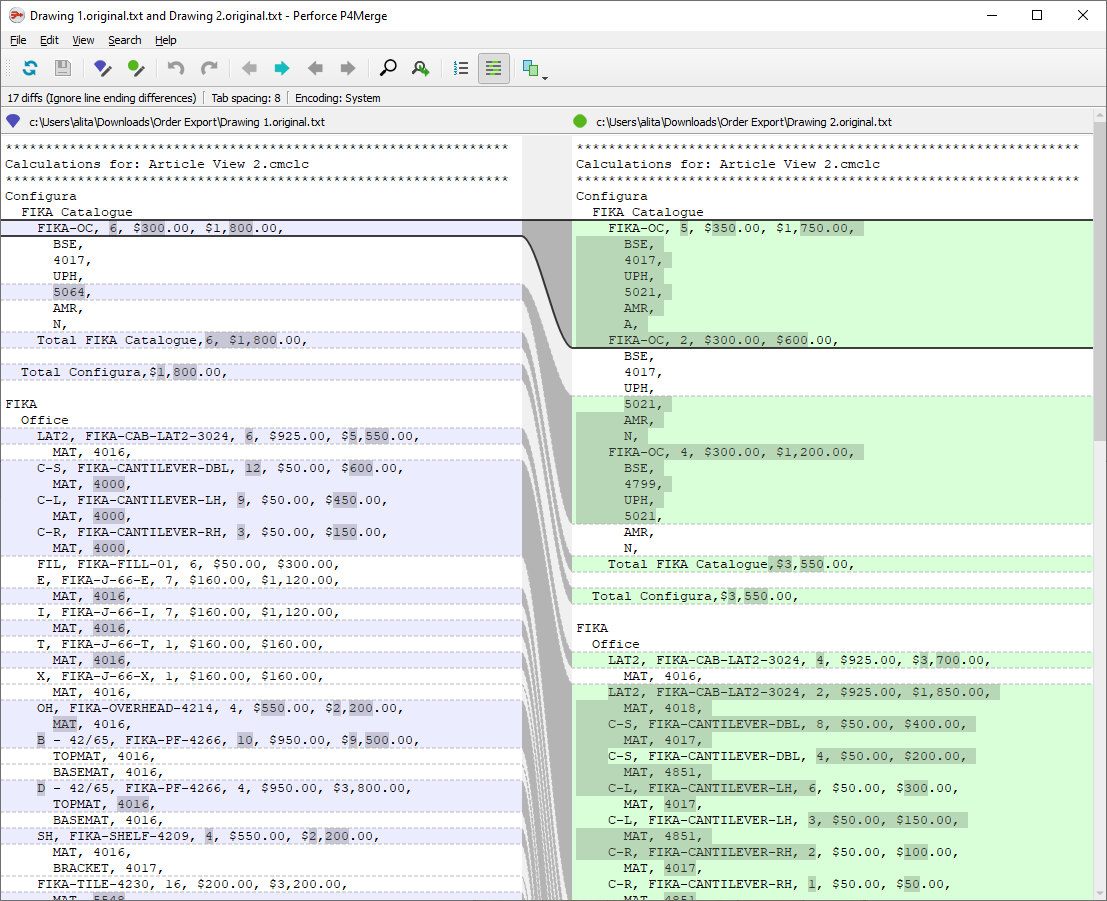Toggle line numbers display
This screenshot has width=1107, height=901.
click(x=461, y=68)
